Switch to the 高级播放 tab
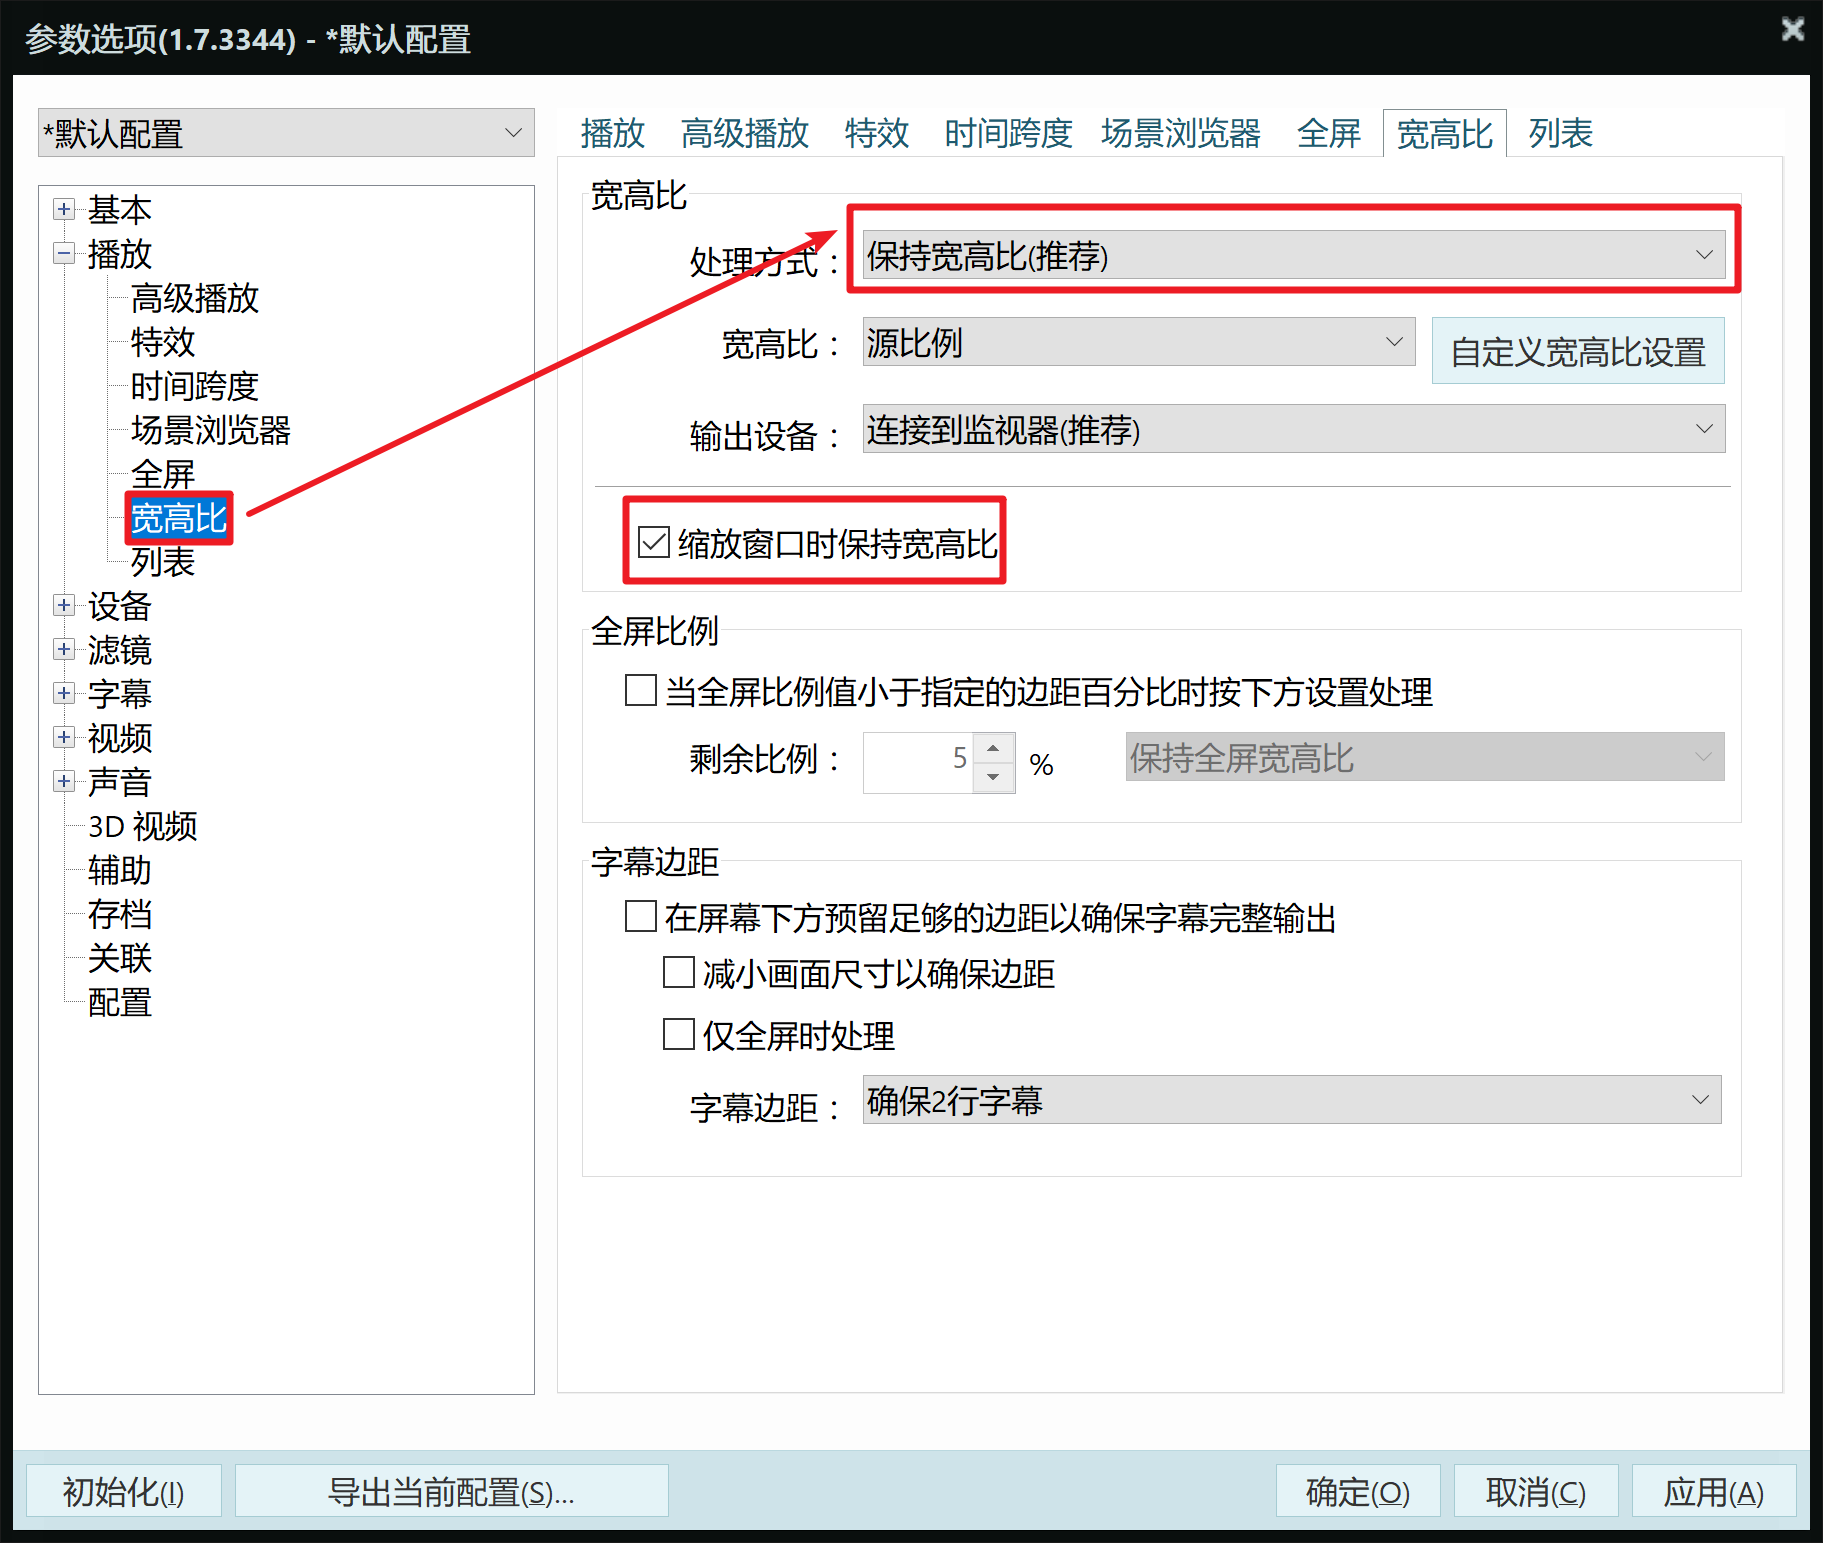 click(744, 133)
